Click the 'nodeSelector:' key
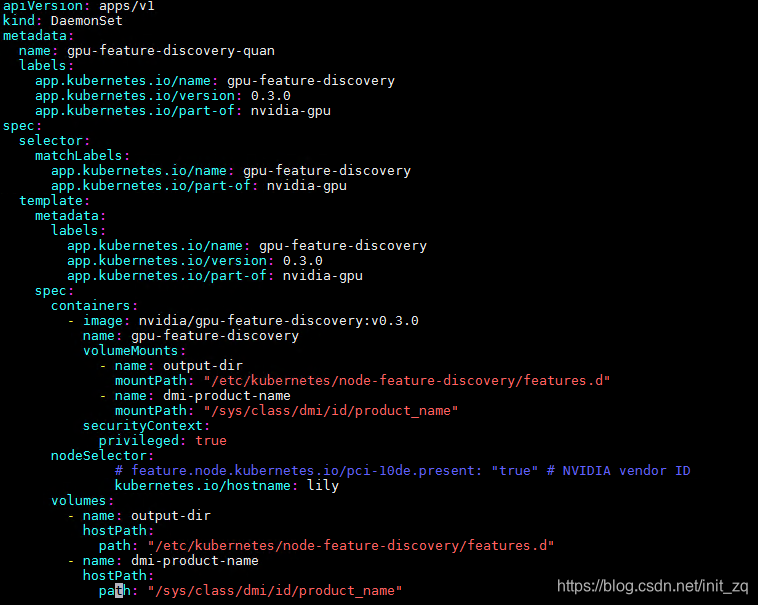Screen dimensions: 758x605 click(x=102, y=455)
